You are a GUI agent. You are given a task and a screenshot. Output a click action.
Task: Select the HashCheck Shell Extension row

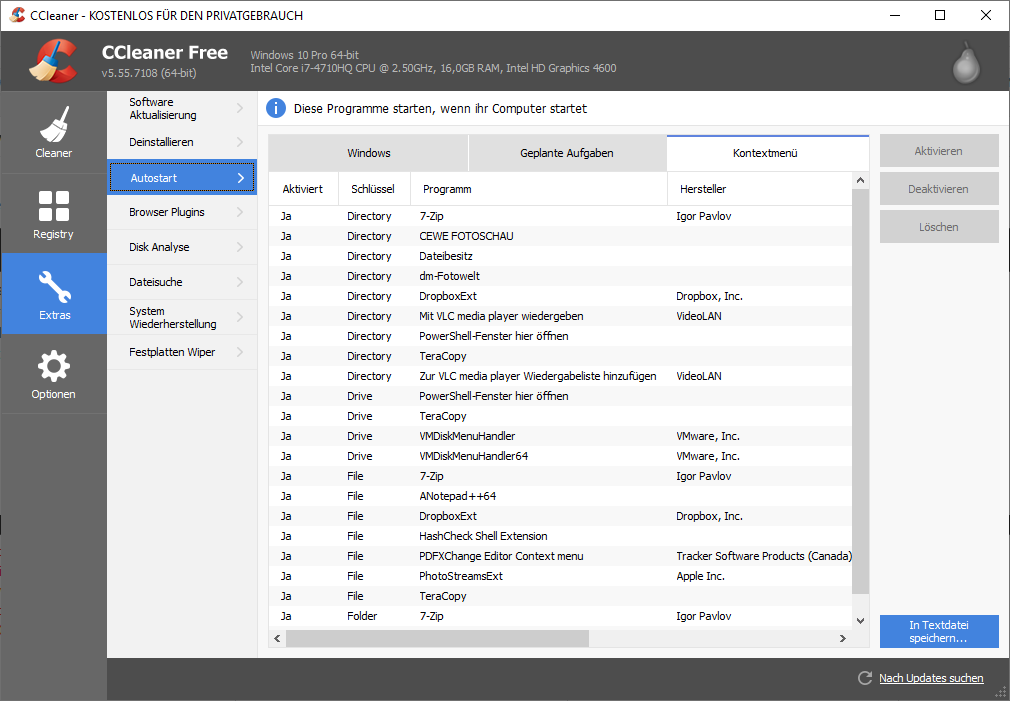pos(483,536)
